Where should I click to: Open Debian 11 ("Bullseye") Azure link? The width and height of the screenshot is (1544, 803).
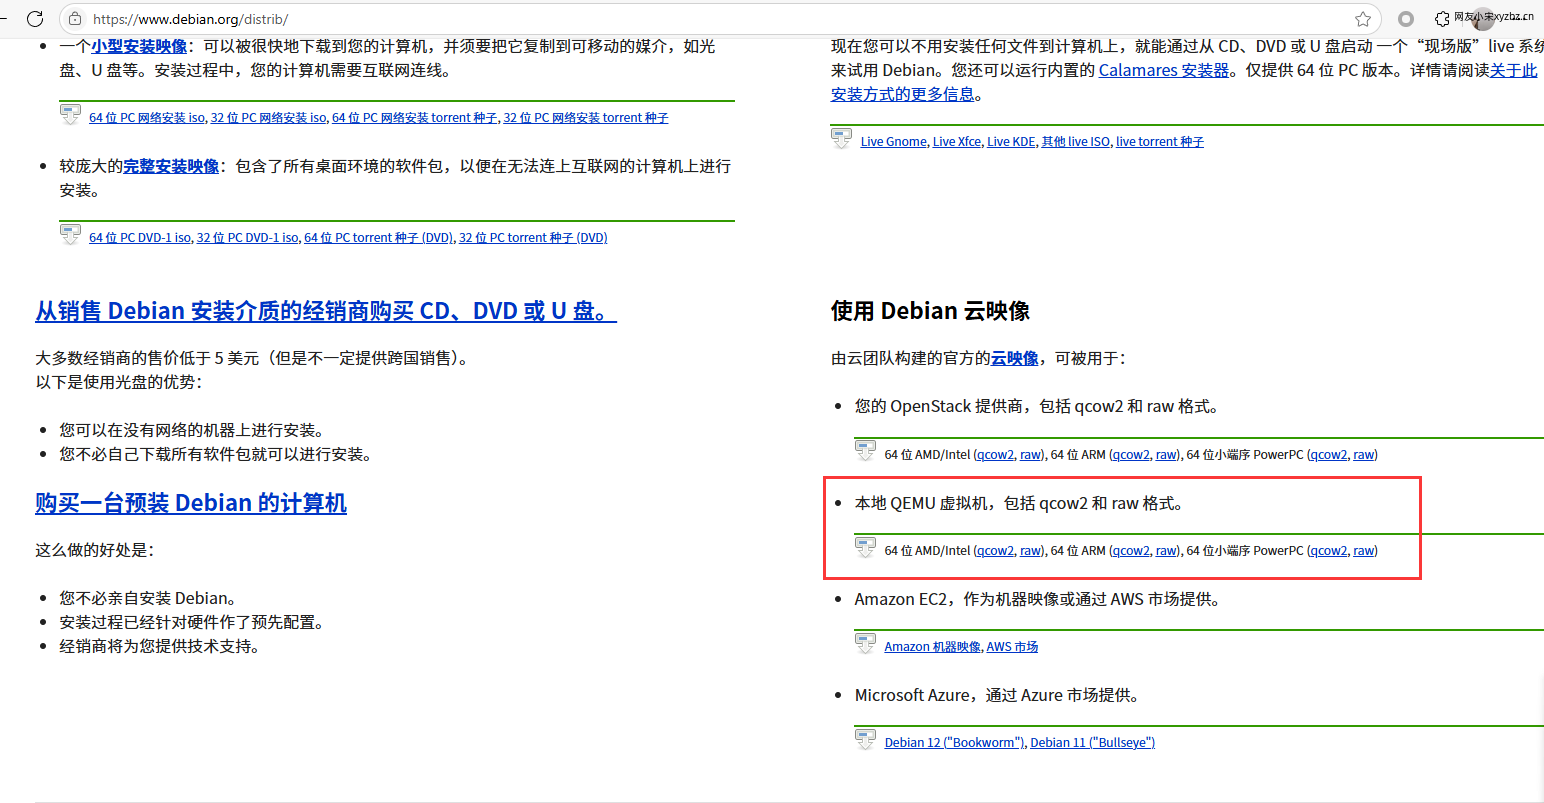1093,743
